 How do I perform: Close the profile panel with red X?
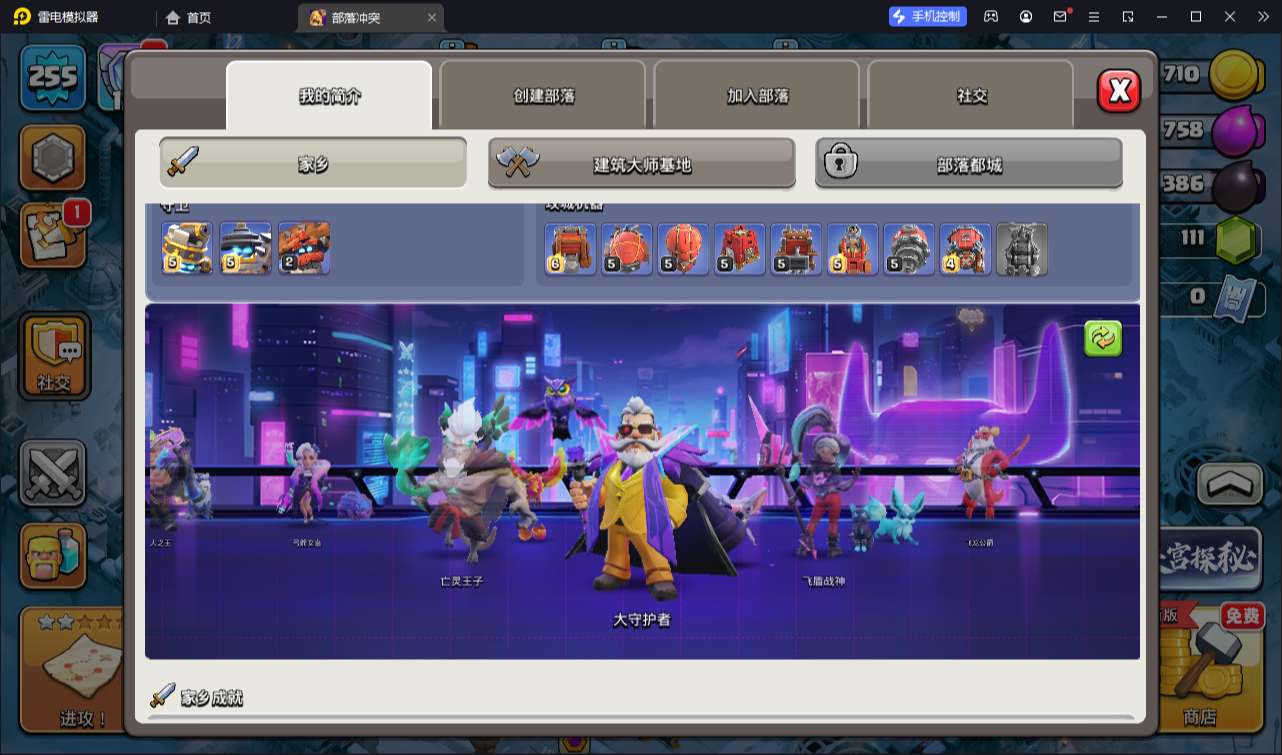1119,91
